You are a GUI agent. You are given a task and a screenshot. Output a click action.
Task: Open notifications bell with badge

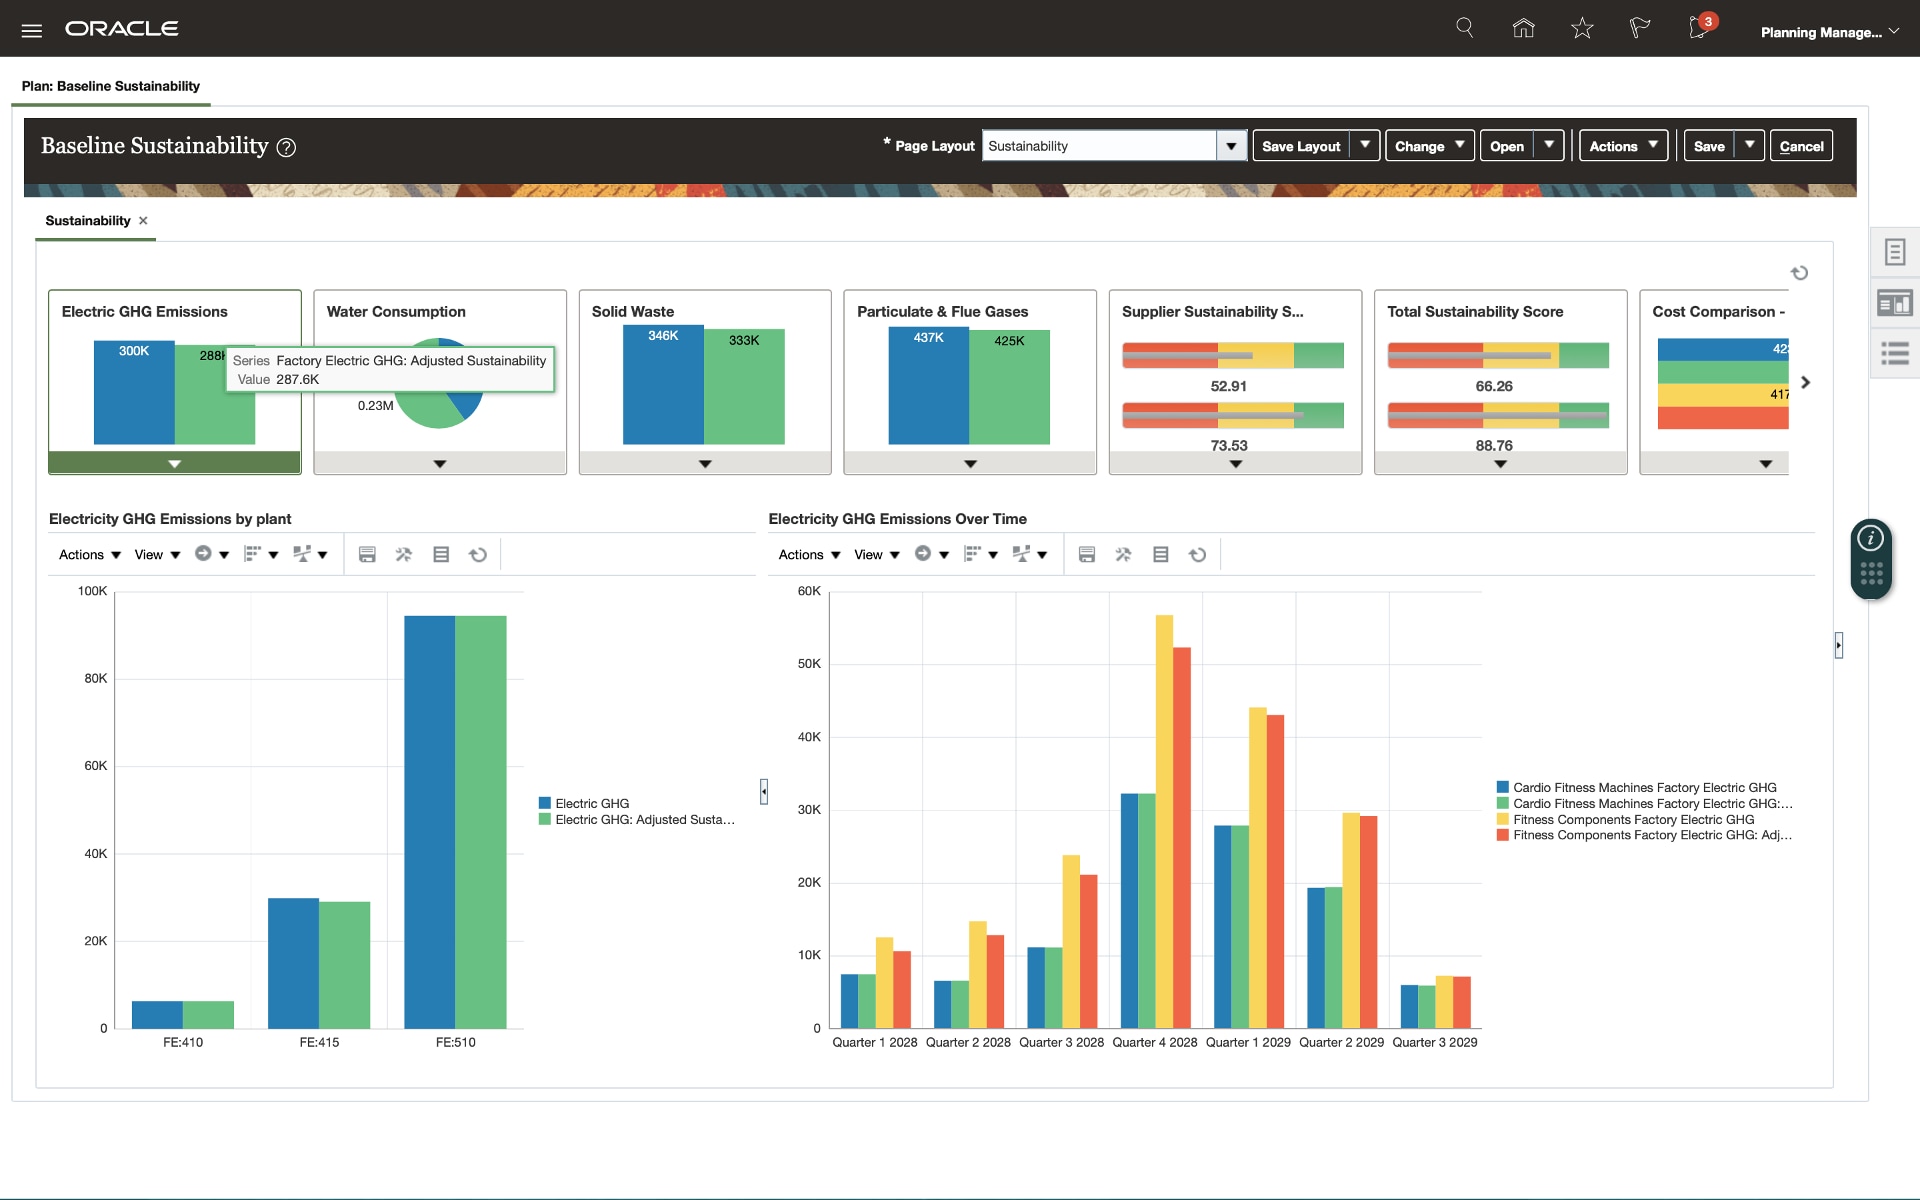click(x=1699, y=28)
